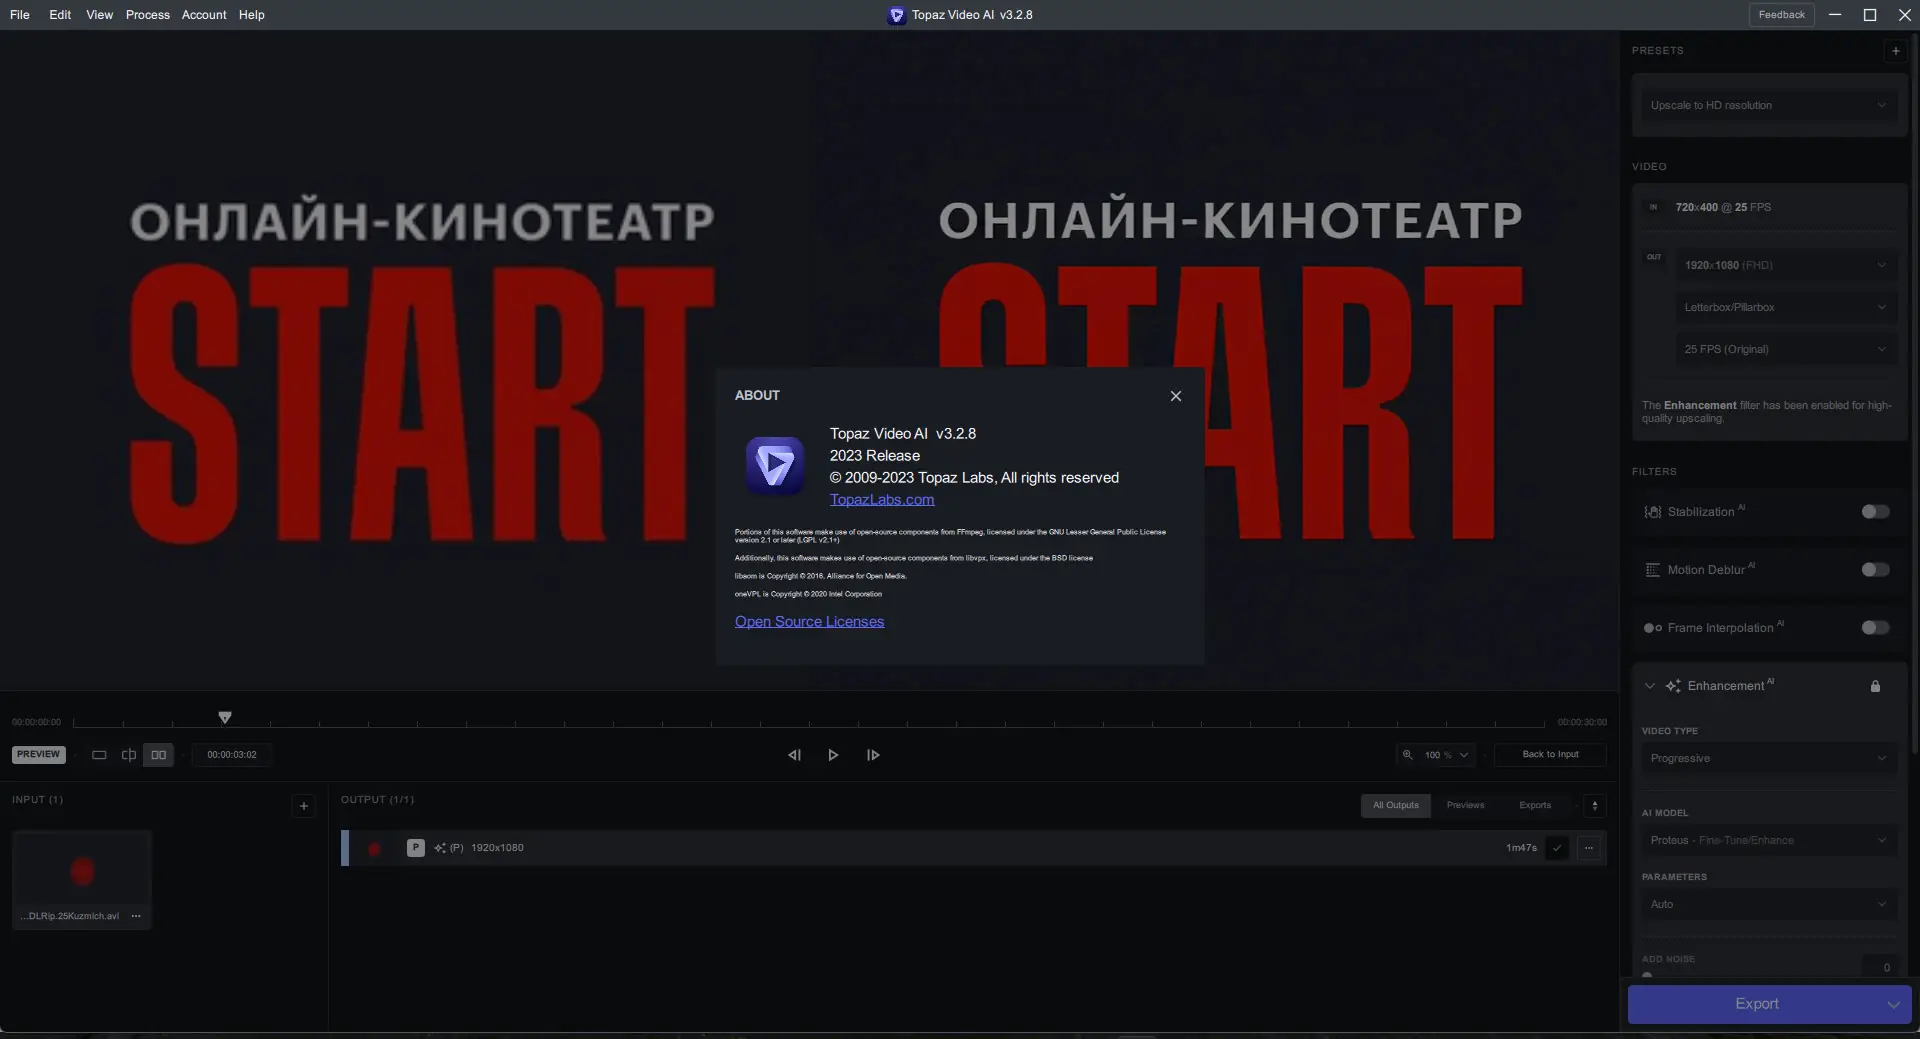Image resolution: width=1920 pixels, height=1039 pixels.
Task: Click the Topaz logo in the title bar
Action: click(x=896, y=15)
